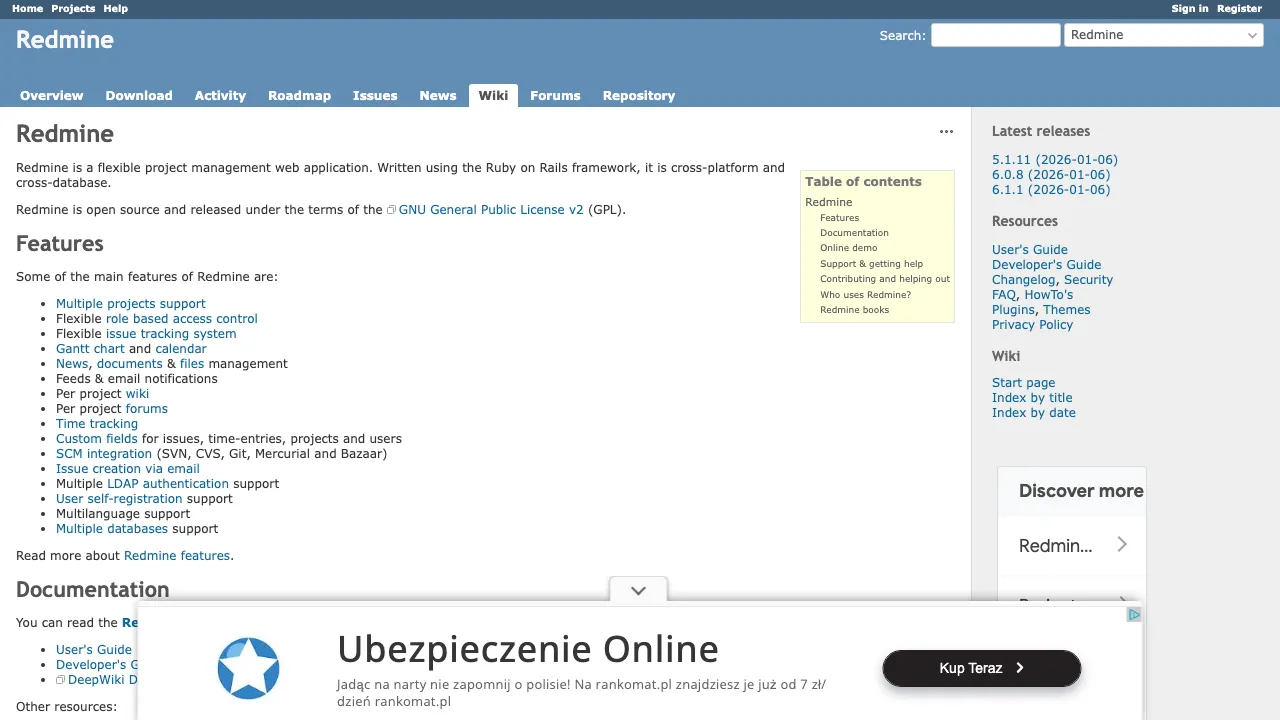Image resolution: width=1280 pixels, height=720 pixels.
Task: Sign in to Redmine
Action: (1189, 8)
